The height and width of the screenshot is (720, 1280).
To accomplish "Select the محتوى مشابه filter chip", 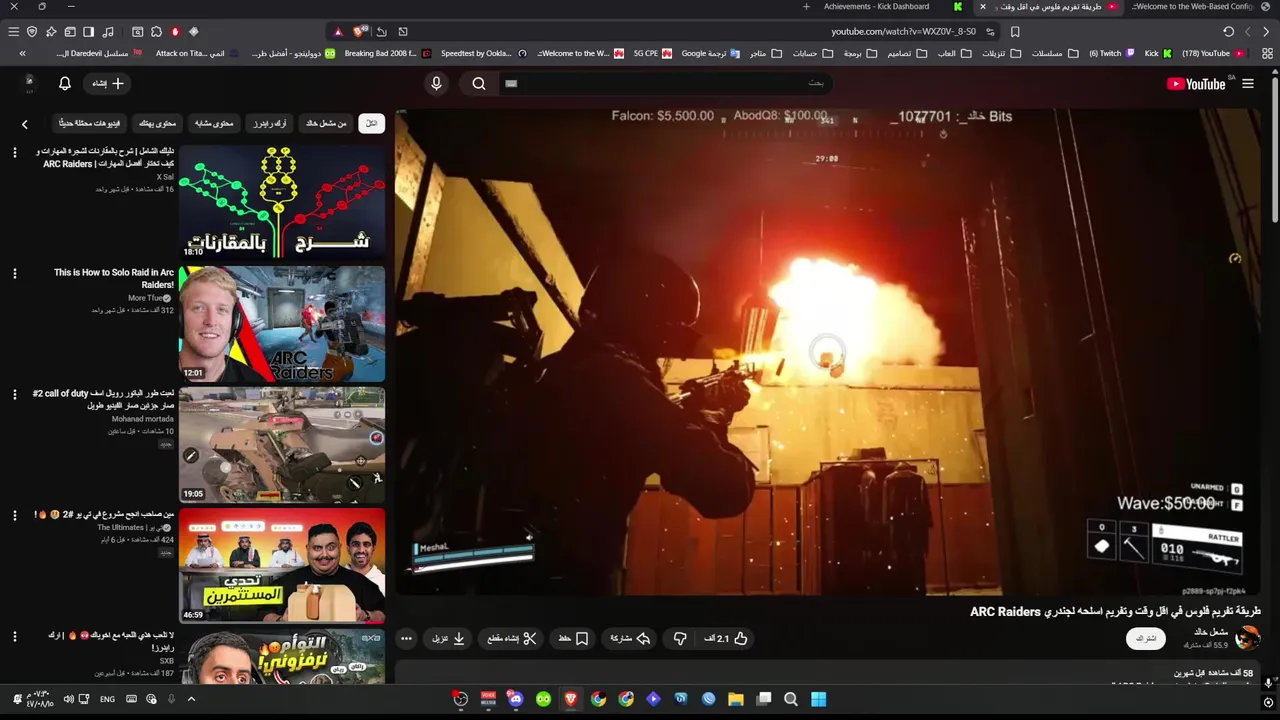I will (214, 123).
